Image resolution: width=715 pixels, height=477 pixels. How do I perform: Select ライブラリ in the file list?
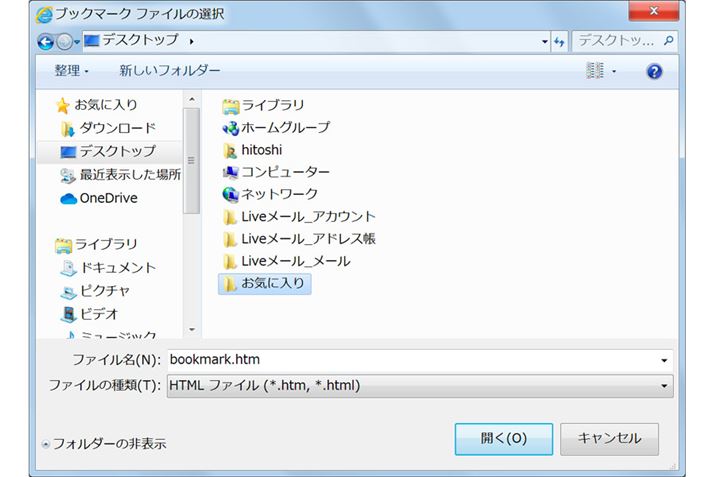(x=263, y=106)
